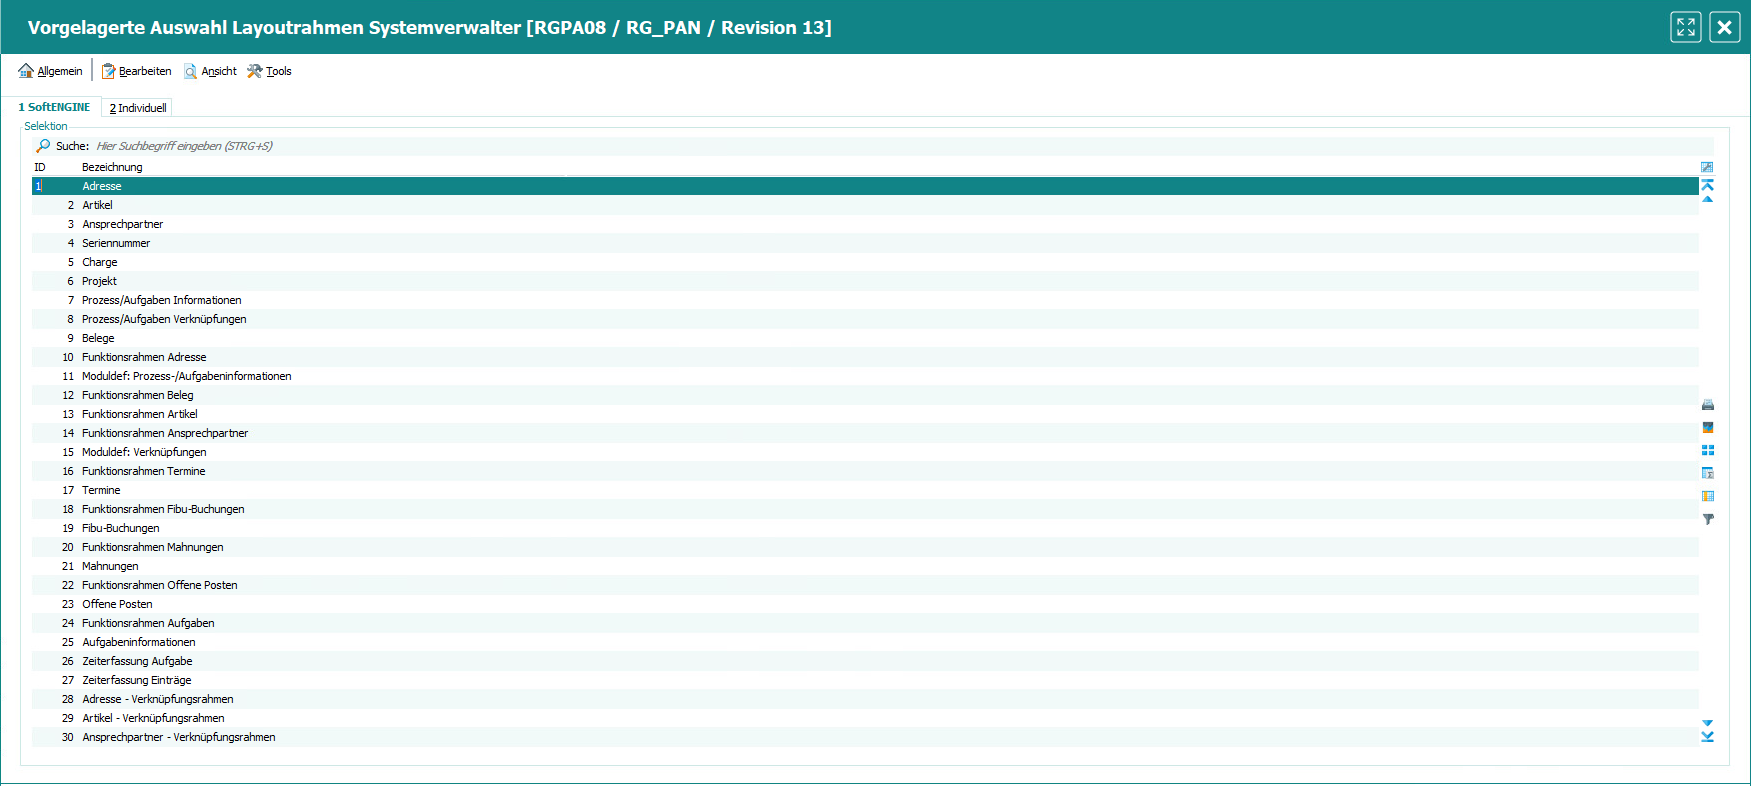
Task: Click the magnifier icon beside Suche
Action: coord(43,146)
